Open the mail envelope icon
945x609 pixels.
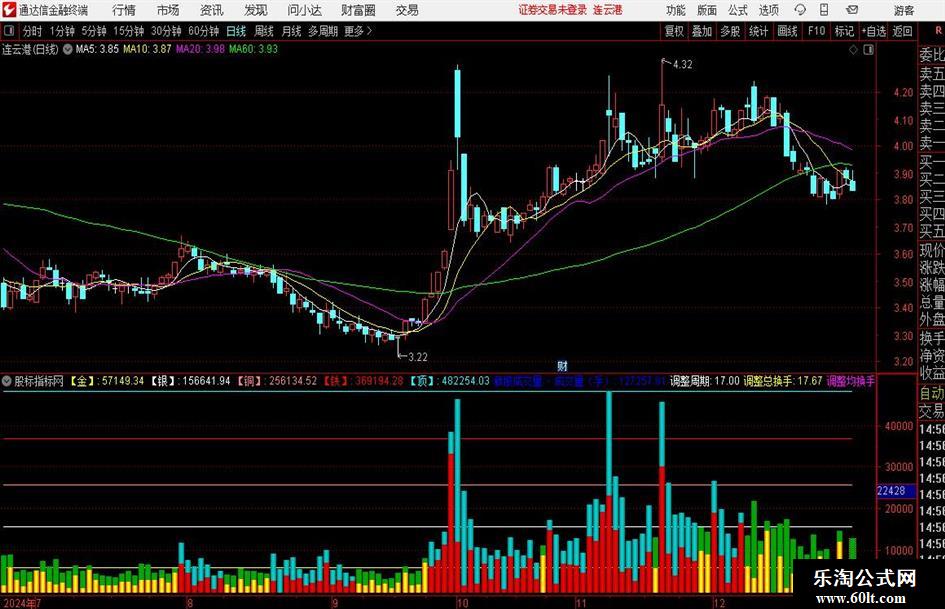click(x=852, y=10)
